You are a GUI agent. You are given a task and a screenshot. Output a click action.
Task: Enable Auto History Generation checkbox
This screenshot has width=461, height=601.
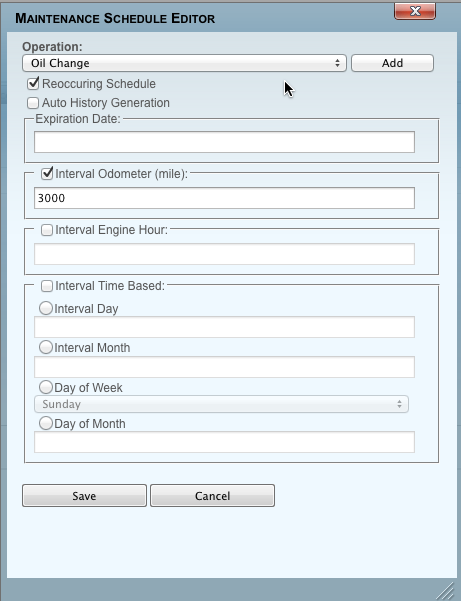[x=33, y=103]
